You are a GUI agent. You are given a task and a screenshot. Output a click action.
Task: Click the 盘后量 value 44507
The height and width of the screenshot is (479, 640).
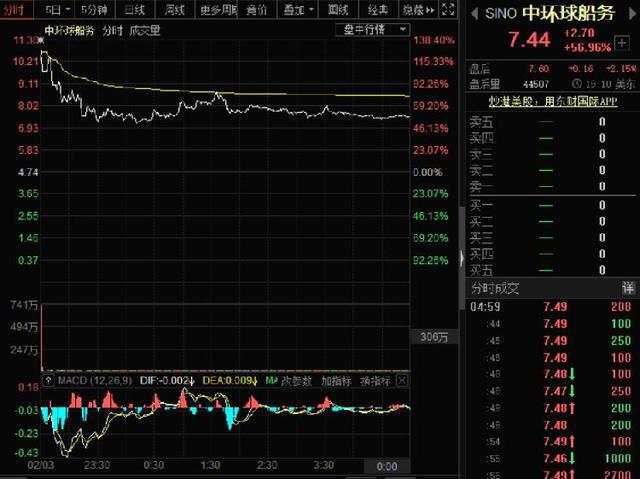tap(536, 84)
